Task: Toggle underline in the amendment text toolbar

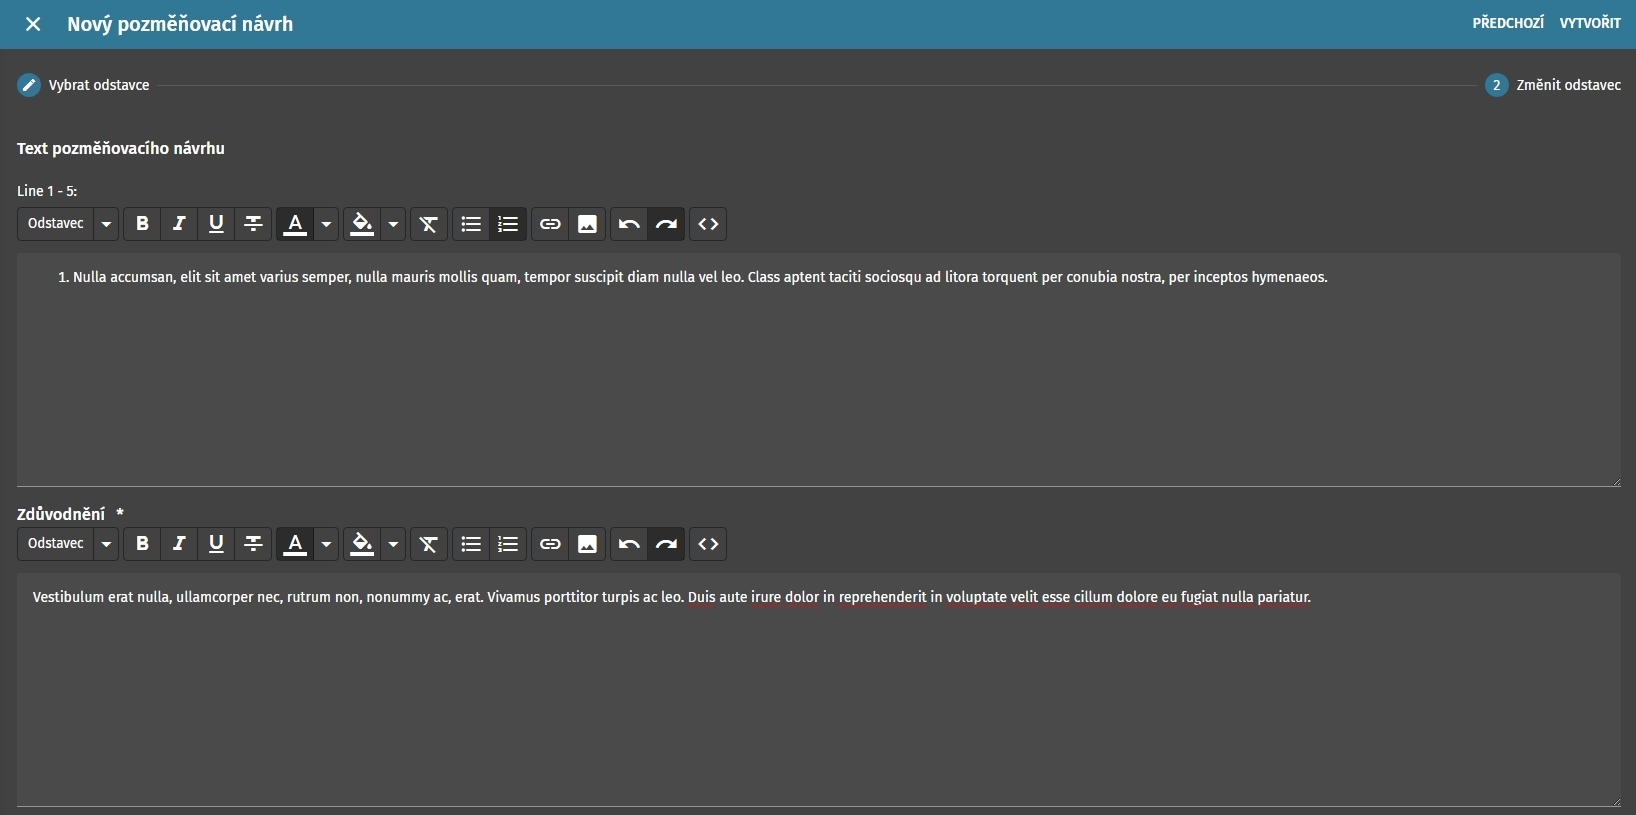Action: [216, 224]
